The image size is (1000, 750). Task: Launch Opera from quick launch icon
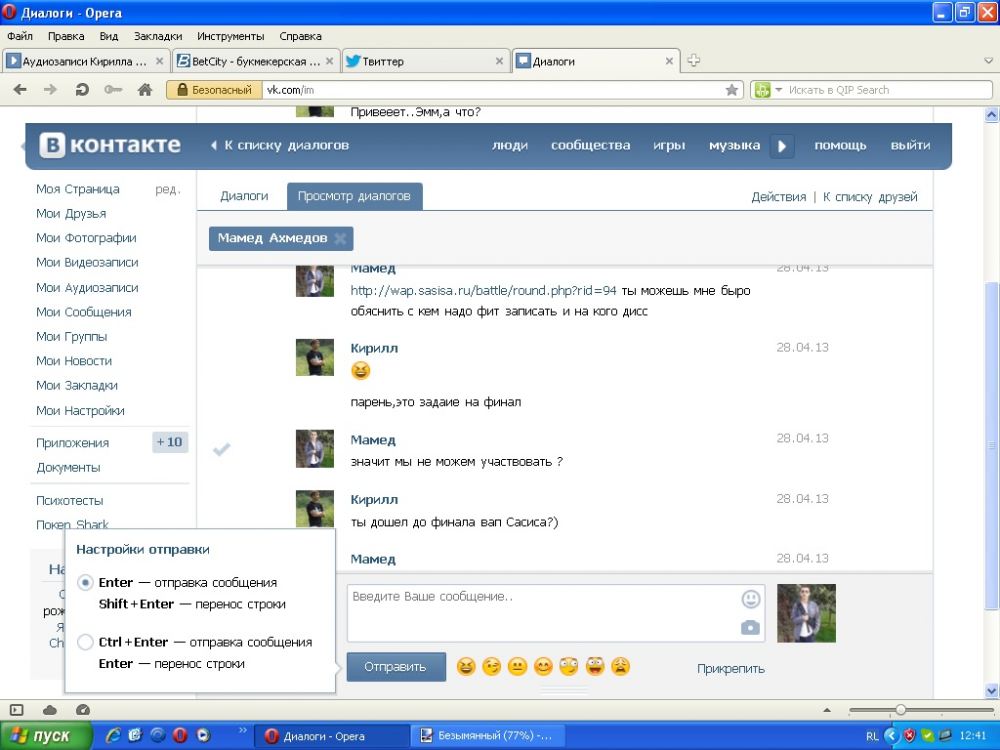pyautogui.click(x=180, y=735)
